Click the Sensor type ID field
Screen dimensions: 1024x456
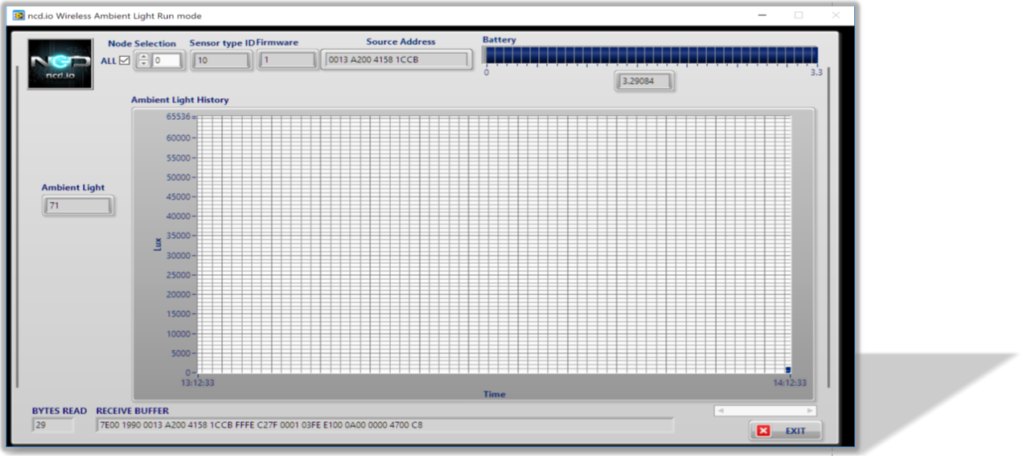click(x=221, y=61)
